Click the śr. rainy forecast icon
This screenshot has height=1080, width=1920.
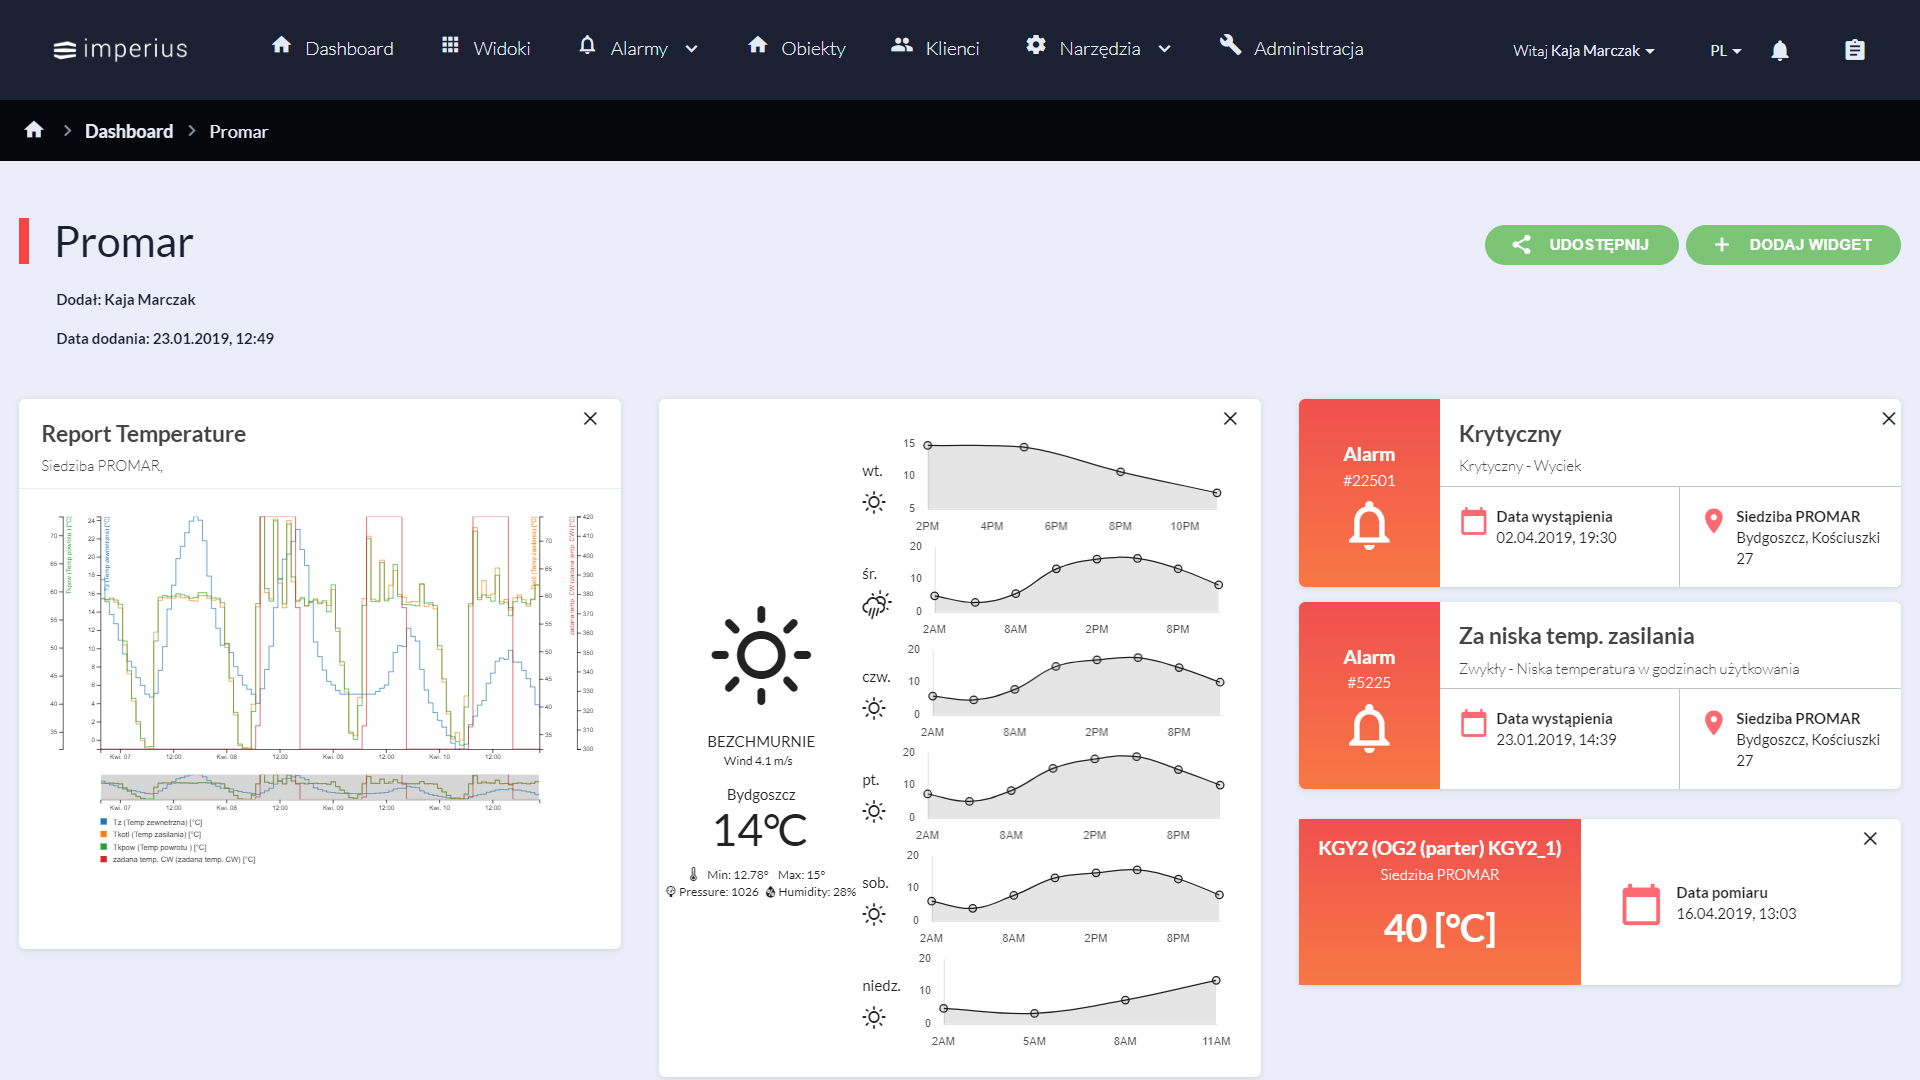click(x=876, y=605)
